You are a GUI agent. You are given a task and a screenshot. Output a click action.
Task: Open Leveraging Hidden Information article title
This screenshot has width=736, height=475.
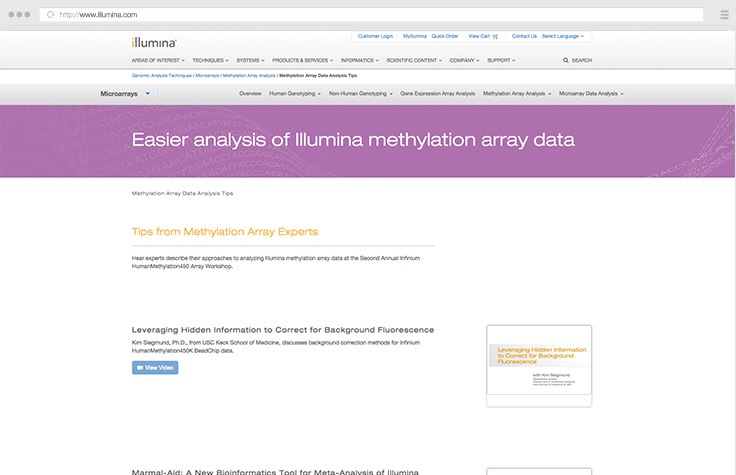coord(283,330)
